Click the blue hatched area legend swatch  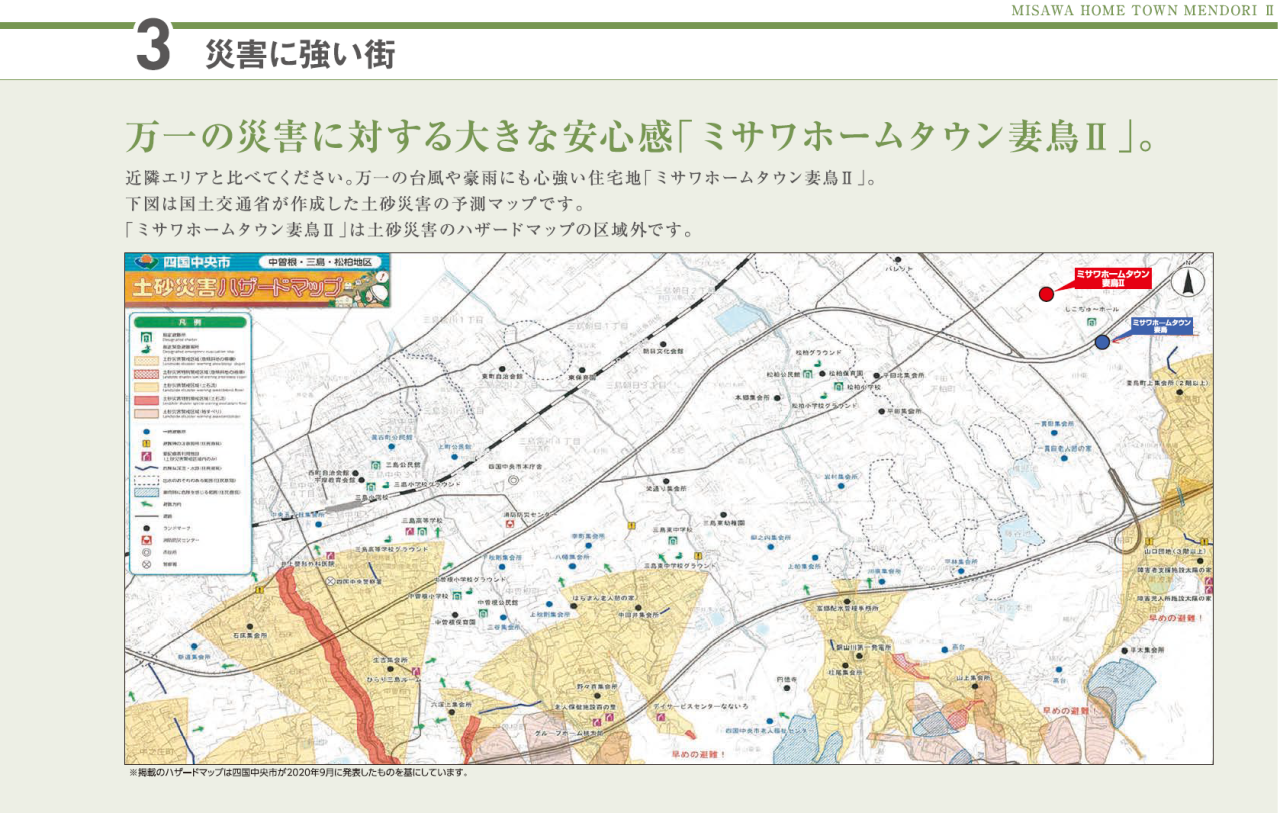click(x=147, y=493)
